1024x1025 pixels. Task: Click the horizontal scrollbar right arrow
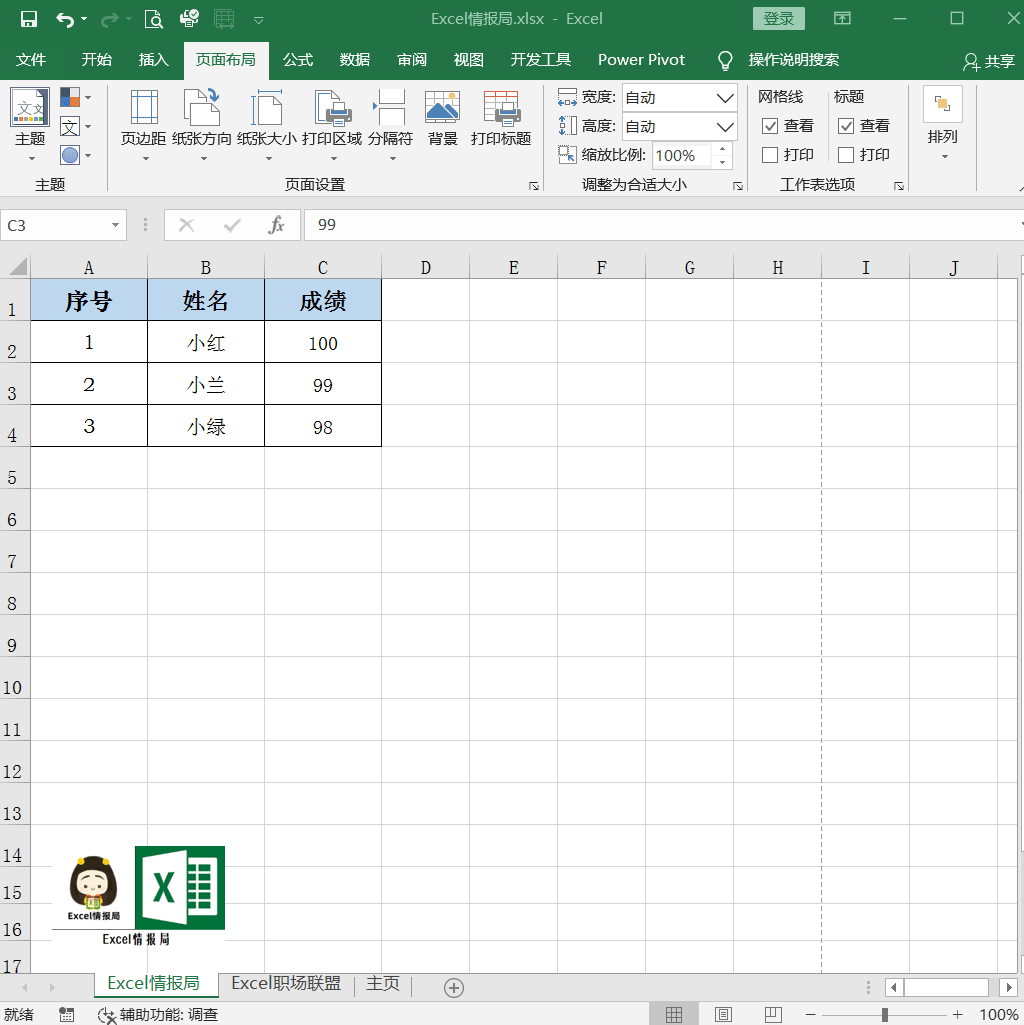pyautogui.click(x=1008, y=987)
